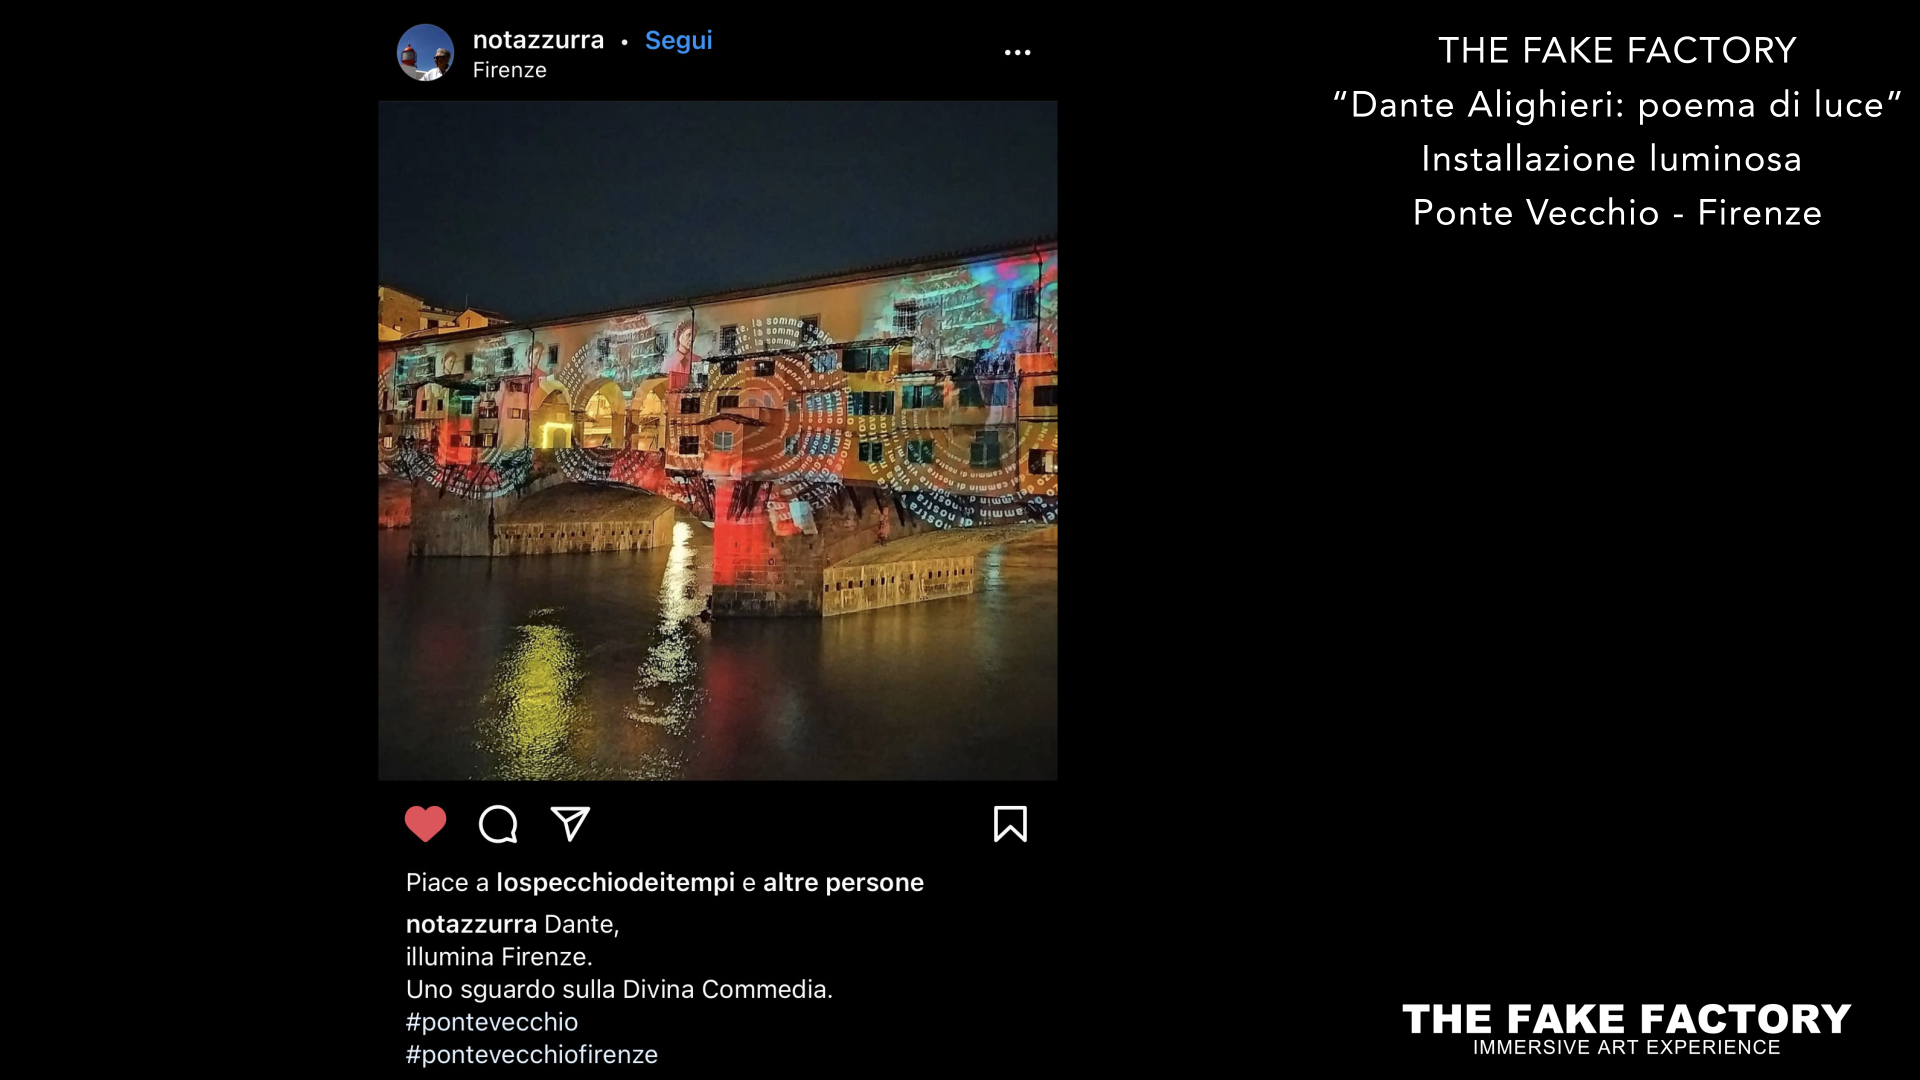
Task: Click the Ponte Vecchio - Firenze text line
Action: pos(1617,212)
